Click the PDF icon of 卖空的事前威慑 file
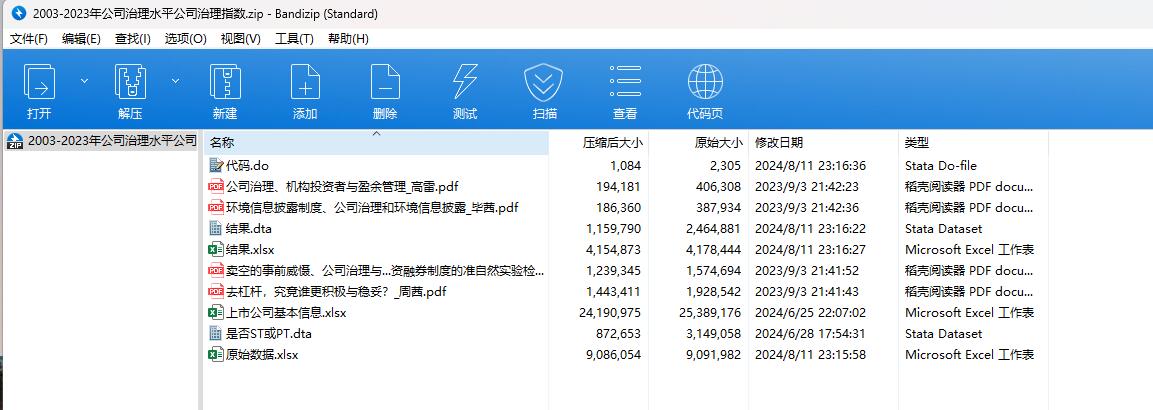Viewport: 1153px width, 410px height. (216, 270)
